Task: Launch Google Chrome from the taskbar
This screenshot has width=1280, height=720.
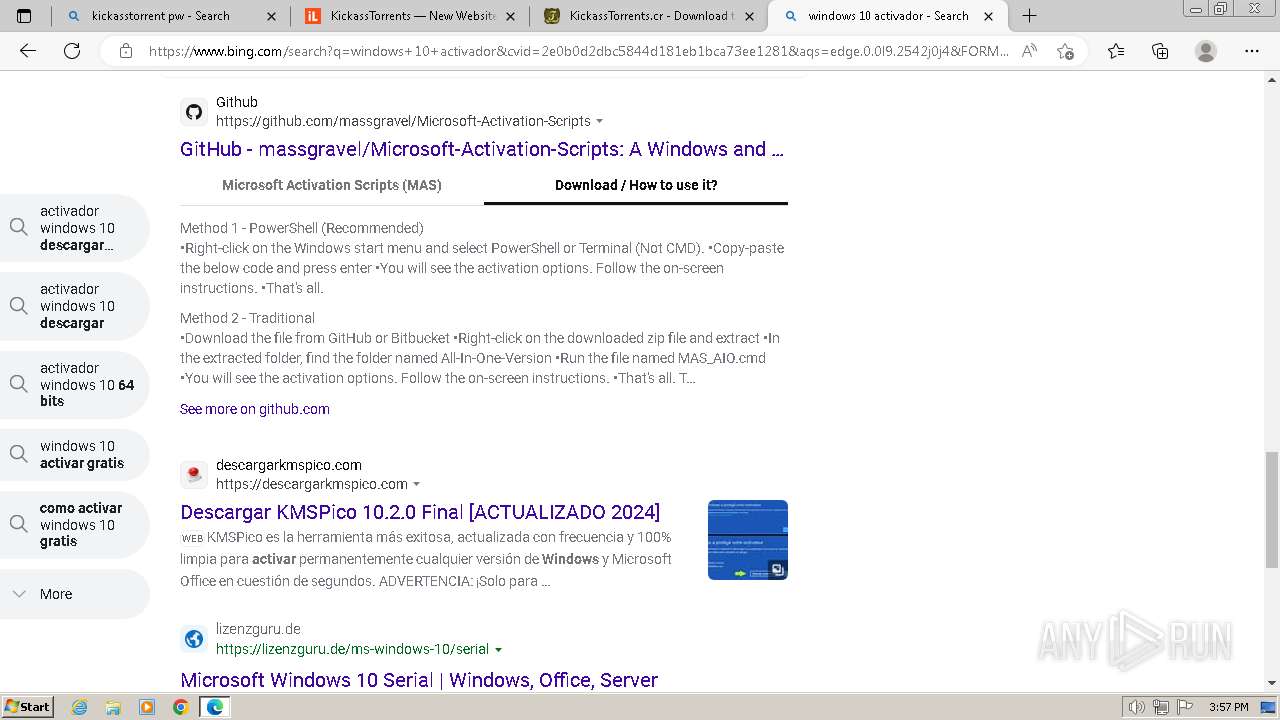Action: [180, 707]
